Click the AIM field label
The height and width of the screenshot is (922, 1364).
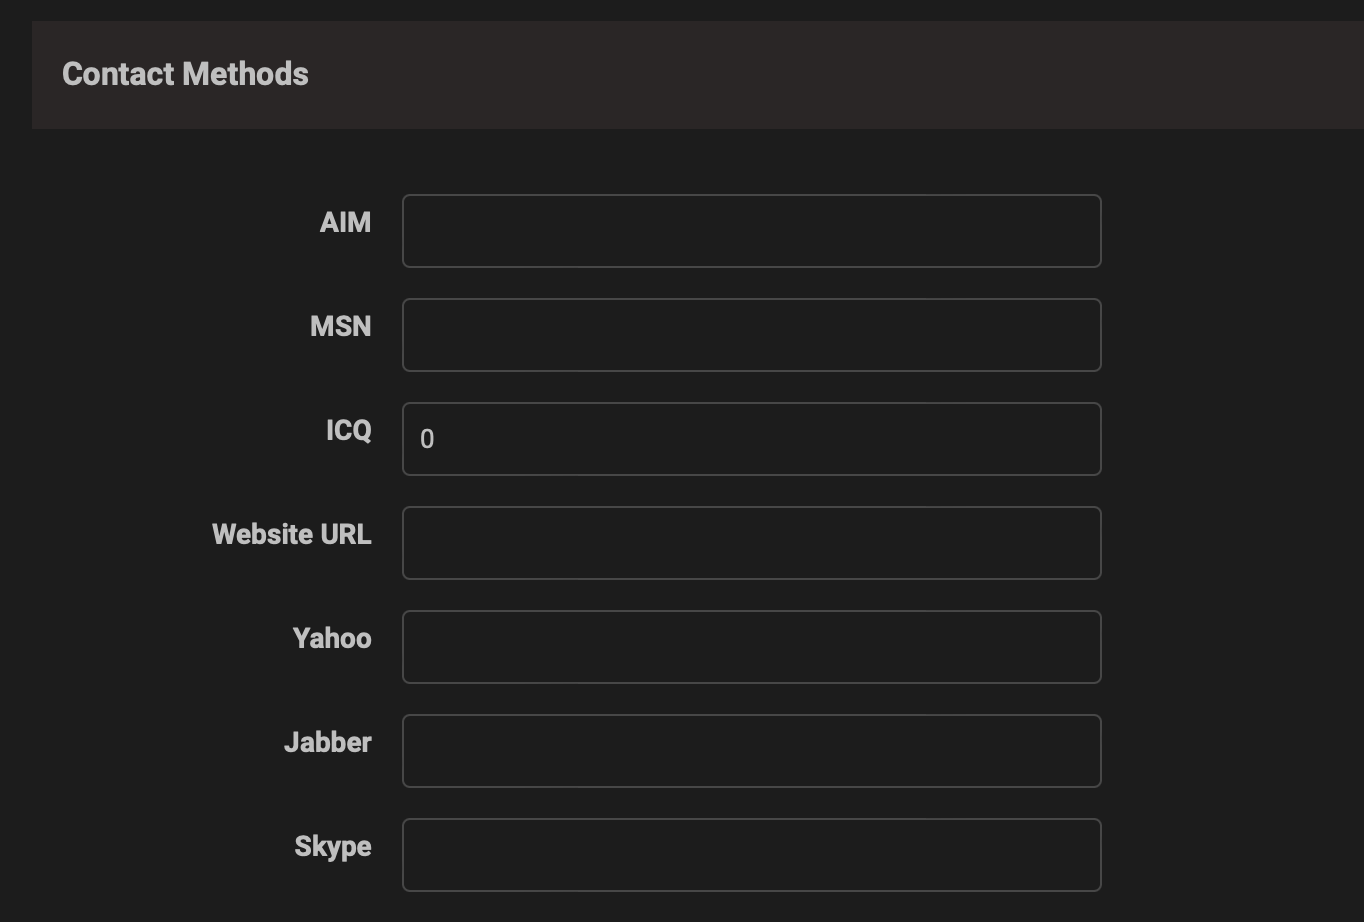[x=345, y=222]
